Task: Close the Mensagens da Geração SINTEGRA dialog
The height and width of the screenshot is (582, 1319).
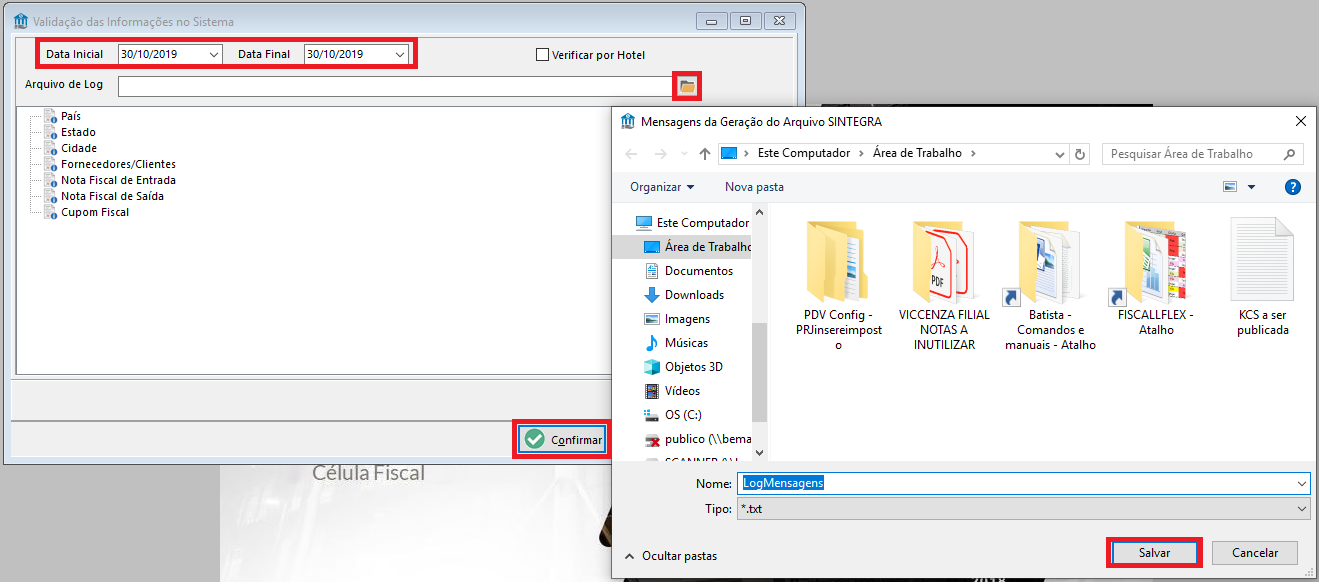Action: [x=1300, y=121]
